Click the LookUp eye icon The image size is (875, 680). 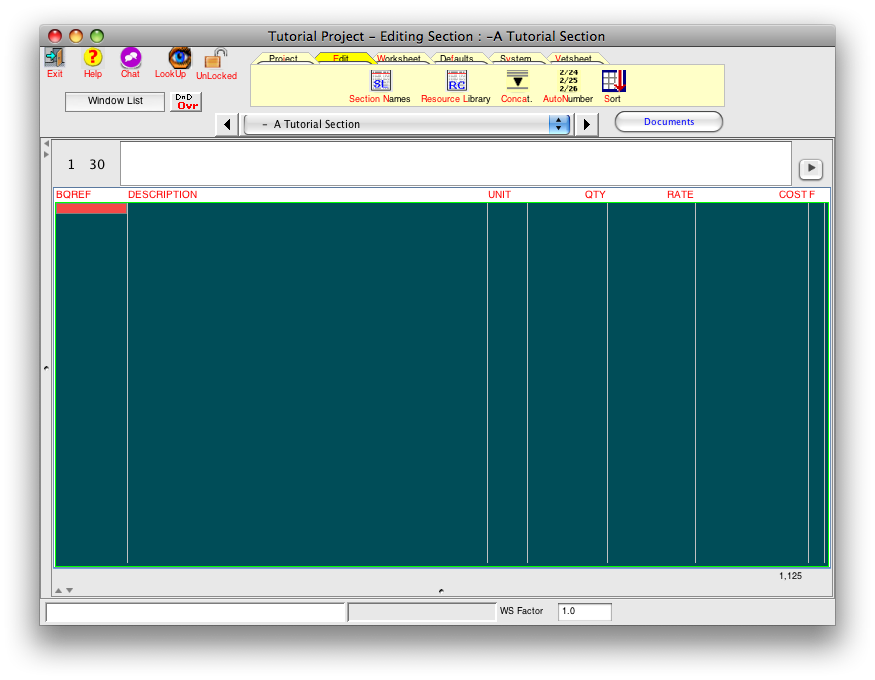click(x=180, y=57)
